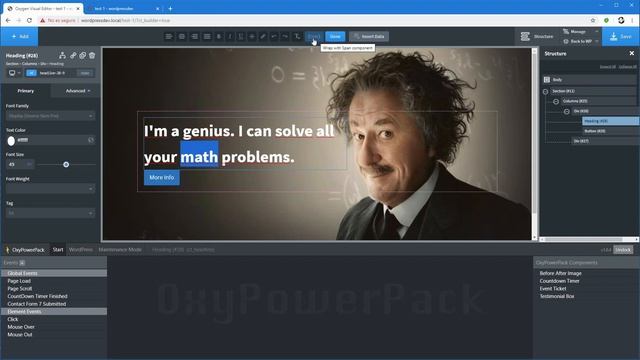The height and width of the screenshot is (360, 640).
Task: Toggle underline text formatting
Action: (241, 36)
